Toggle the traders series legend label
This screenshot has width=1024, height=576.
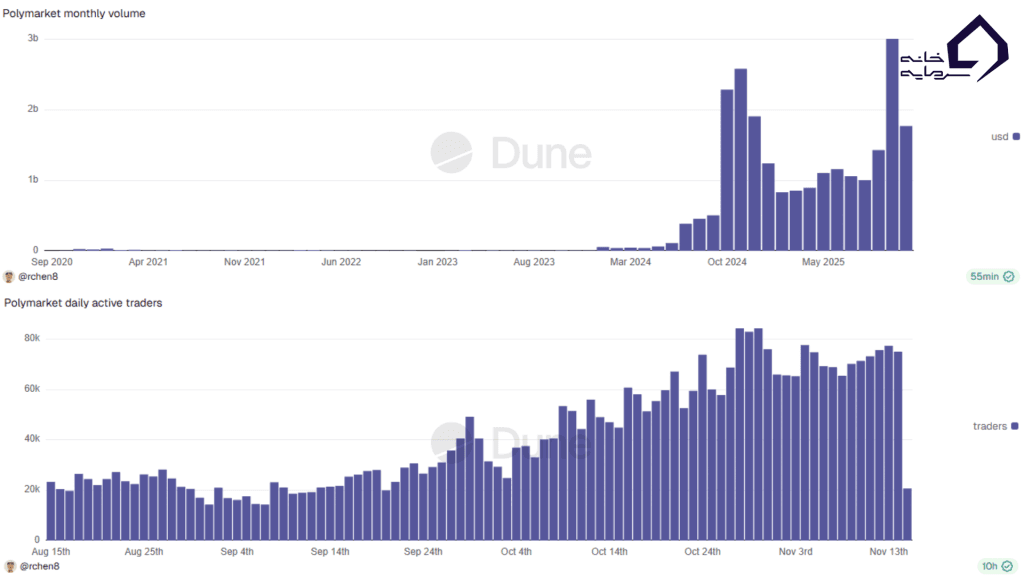[990, 426]
